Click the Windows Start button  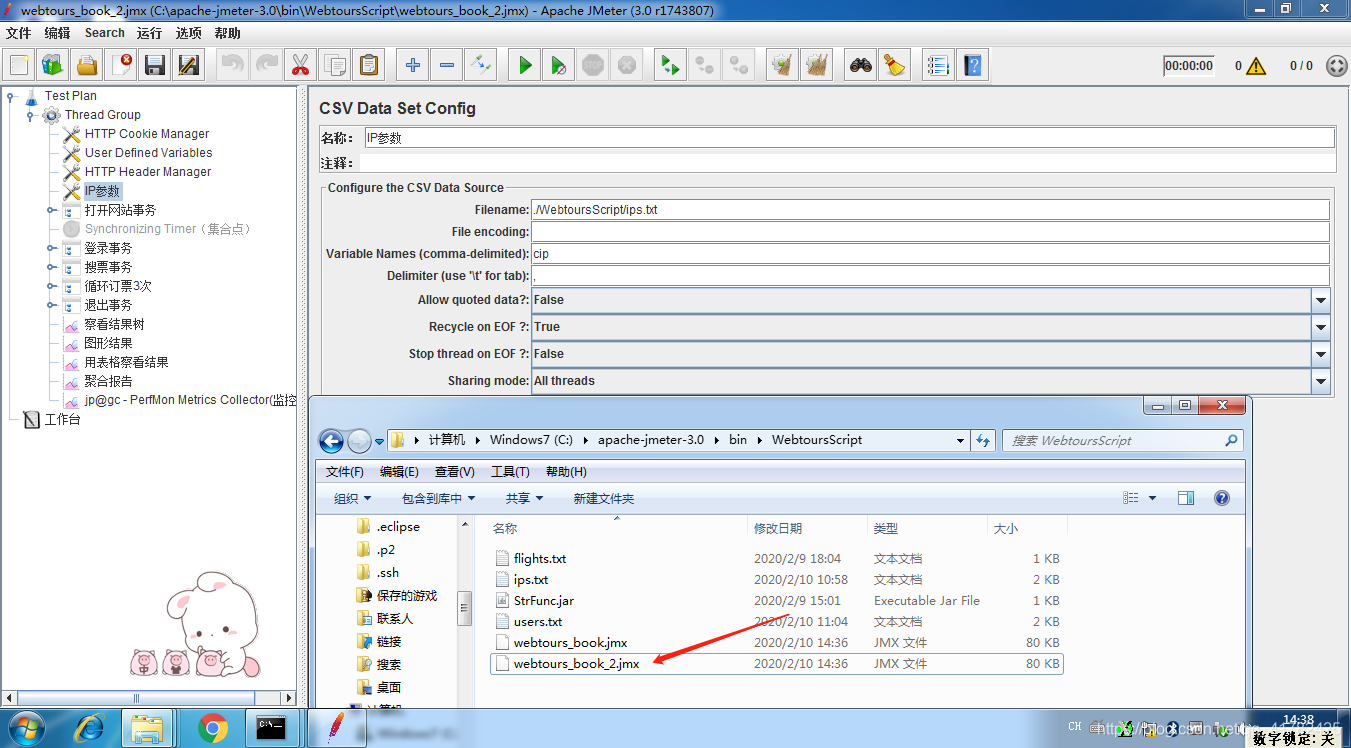[x=25, y=727]
